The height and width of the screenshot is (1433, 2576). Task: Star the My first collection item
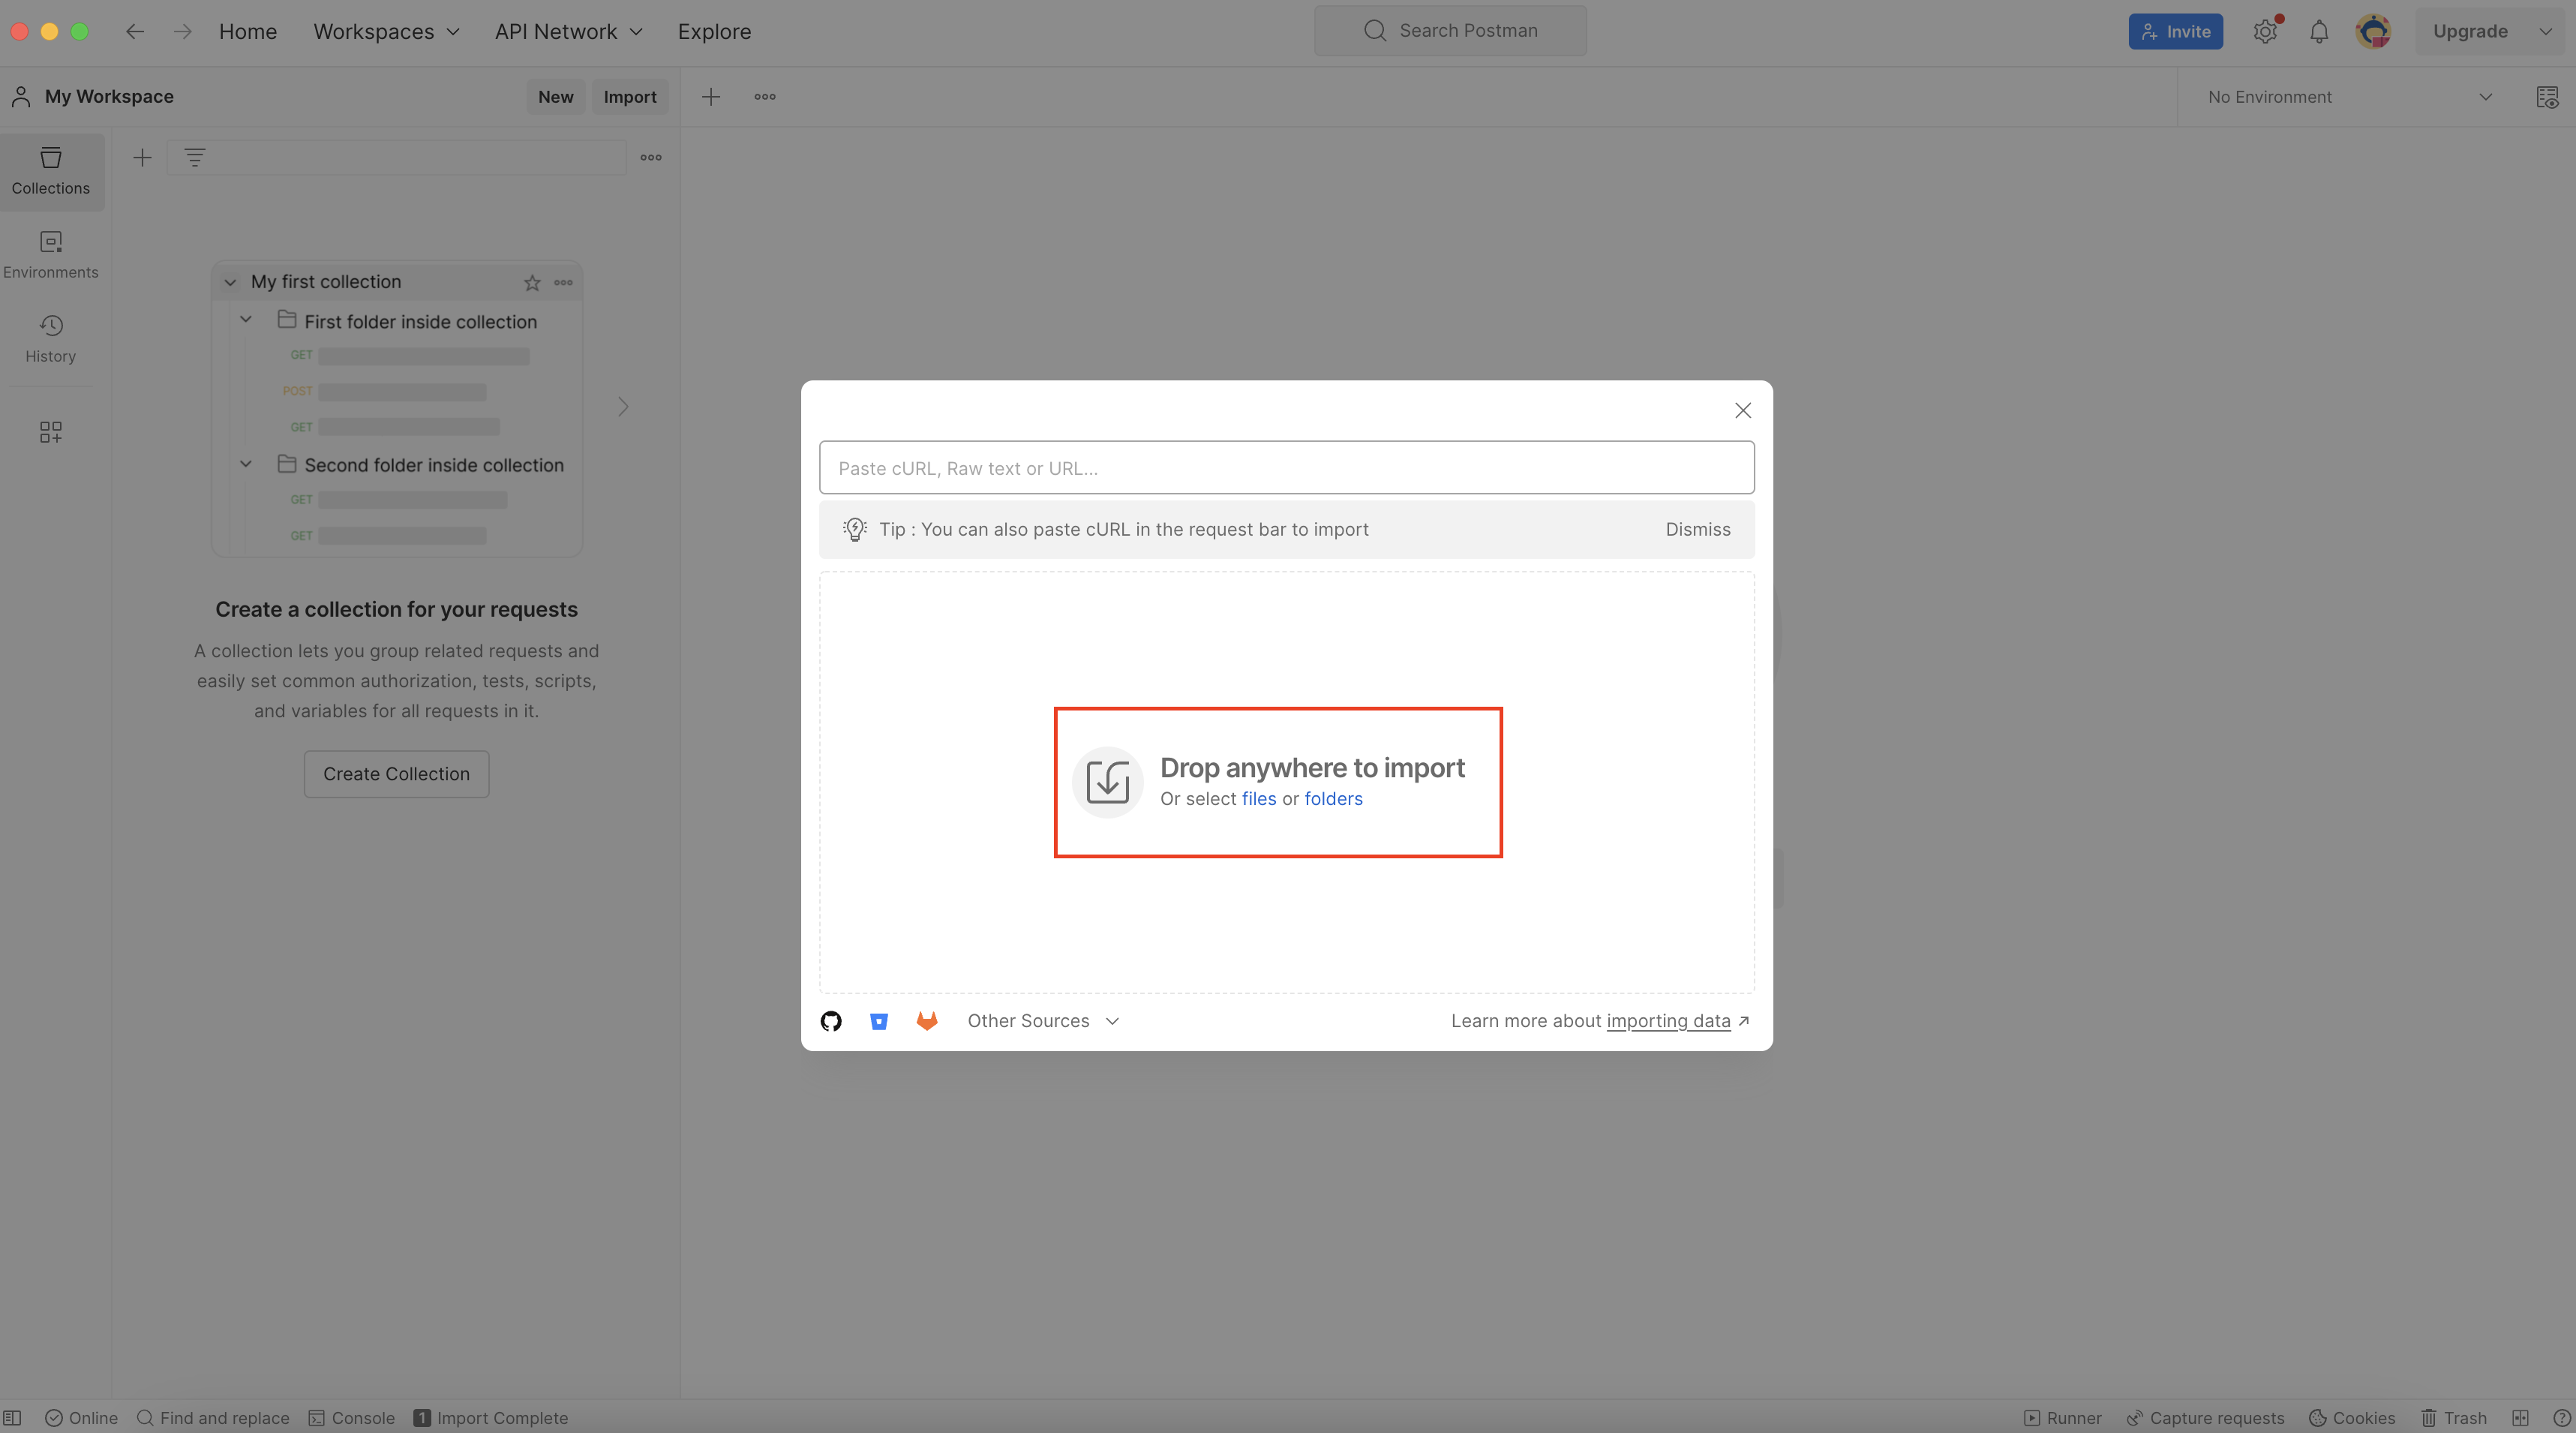532,283
